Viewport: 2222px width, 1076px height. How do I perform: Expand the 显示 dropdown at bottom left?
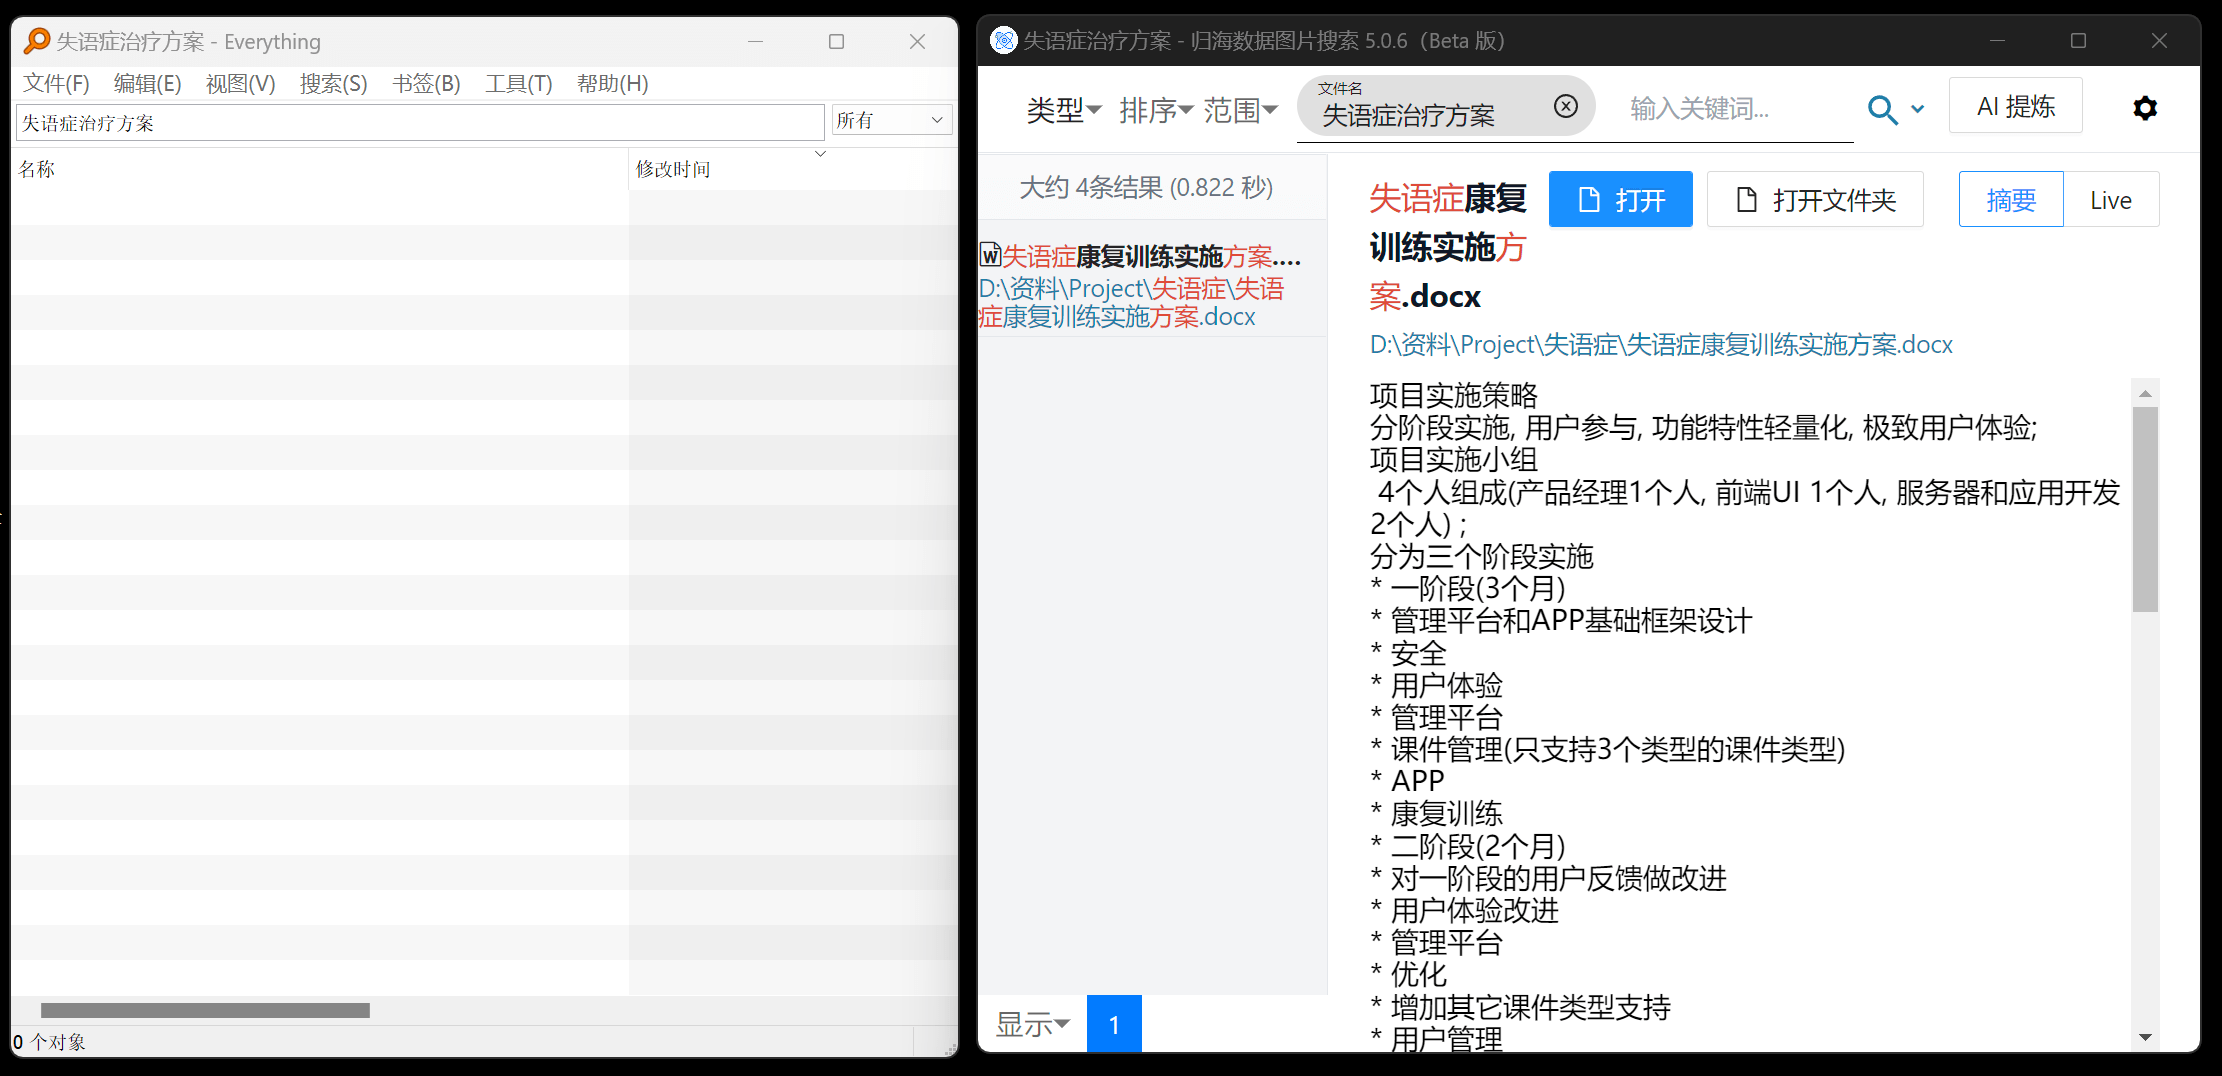point(1032,1024)
